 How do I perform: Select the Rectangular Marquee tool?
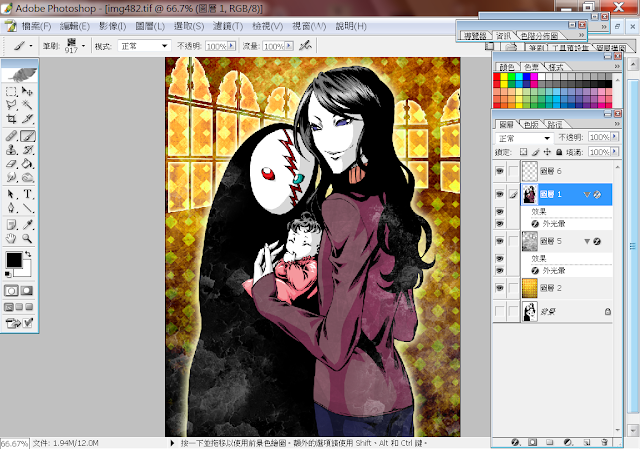[11, 91]
